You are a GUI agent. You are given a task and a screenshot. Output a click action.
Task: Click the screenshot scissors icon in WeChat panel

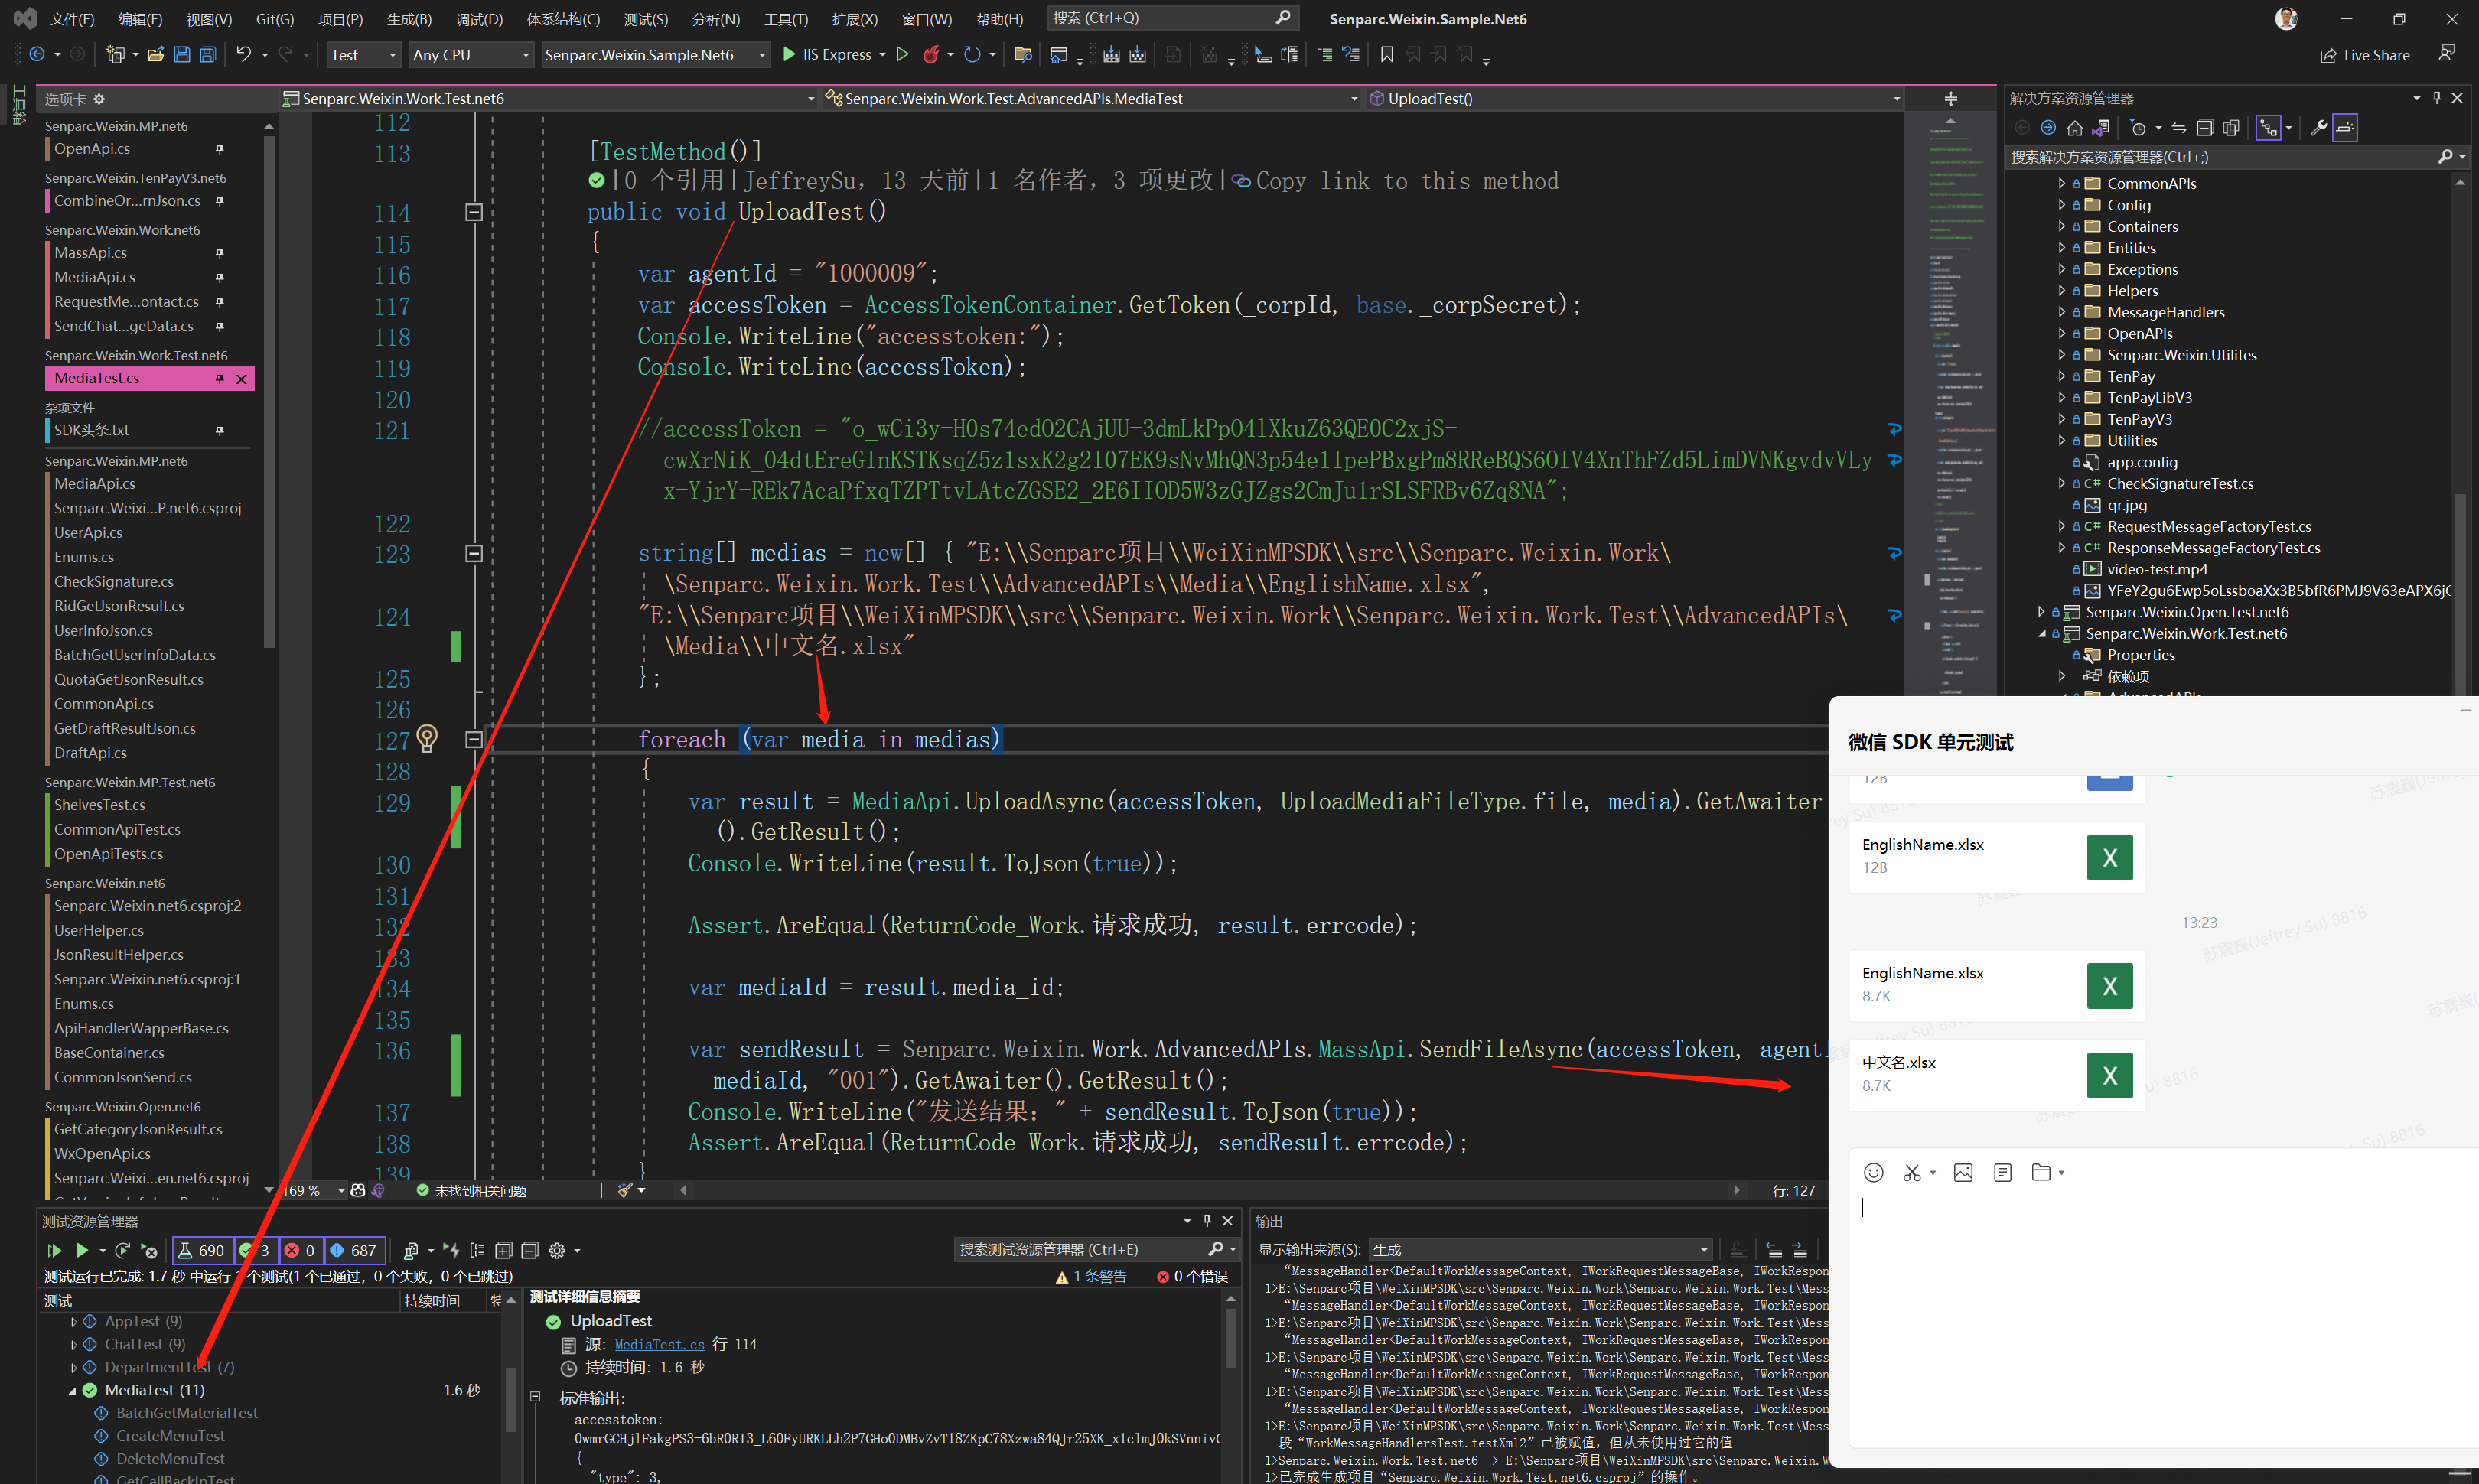[x=1911, y=1172]
